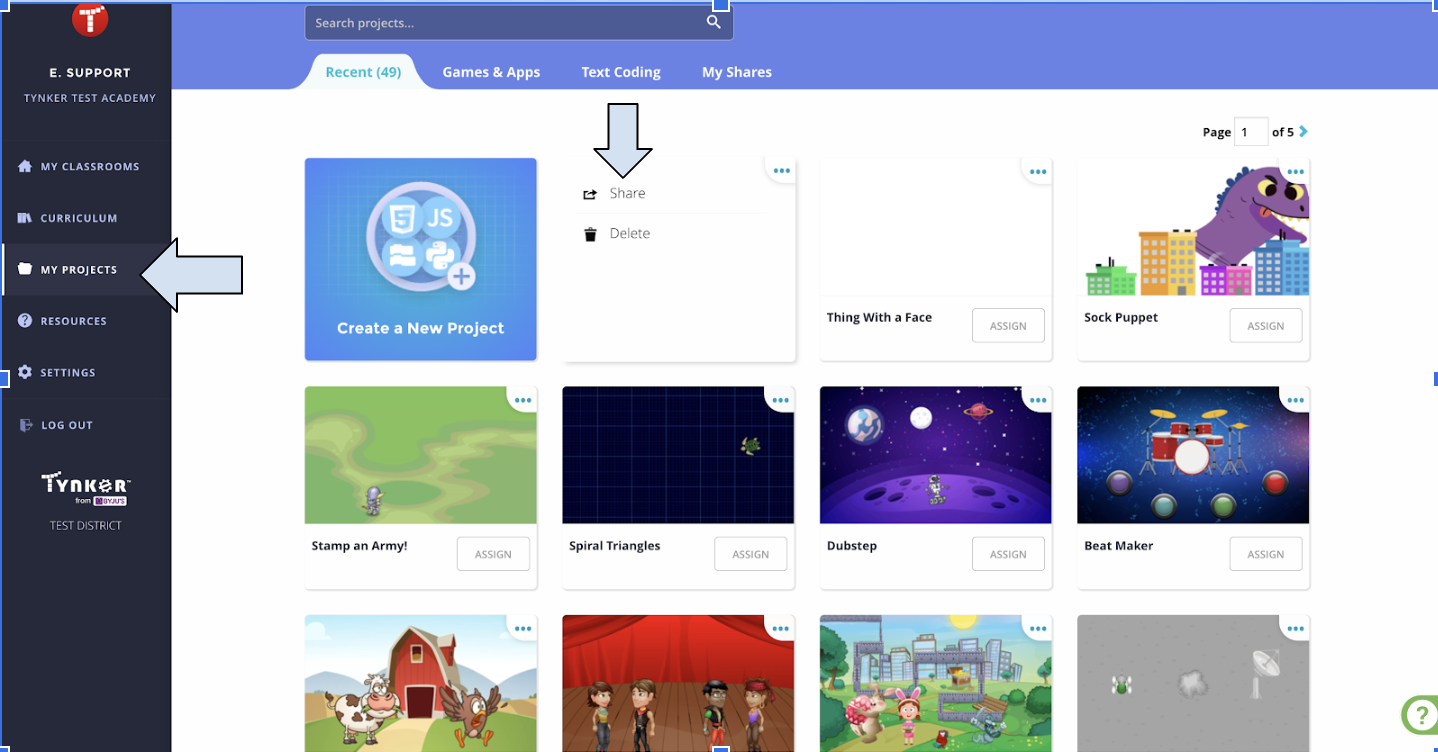Open options dots on the city kids project

1039,629
